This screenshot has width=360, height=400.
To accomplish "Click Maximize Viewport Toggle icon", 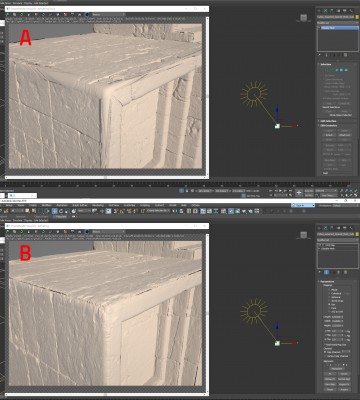I will 356,195.
